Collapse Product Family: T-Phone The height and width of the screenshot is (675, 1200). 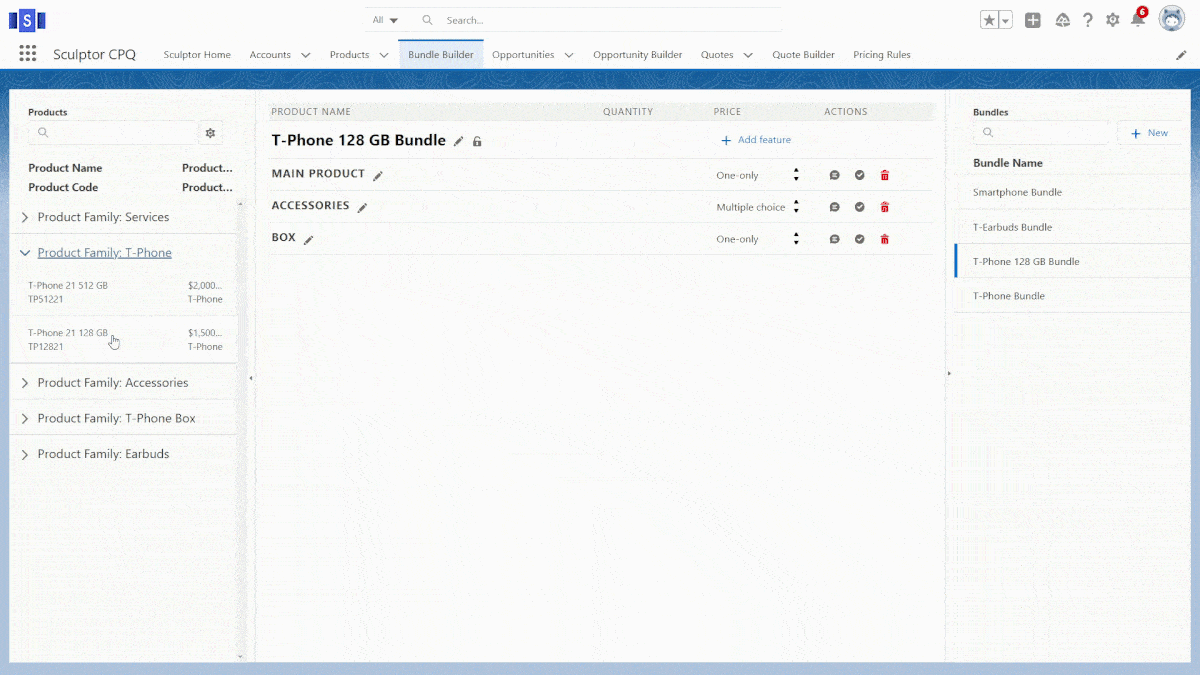click(25, 253)
